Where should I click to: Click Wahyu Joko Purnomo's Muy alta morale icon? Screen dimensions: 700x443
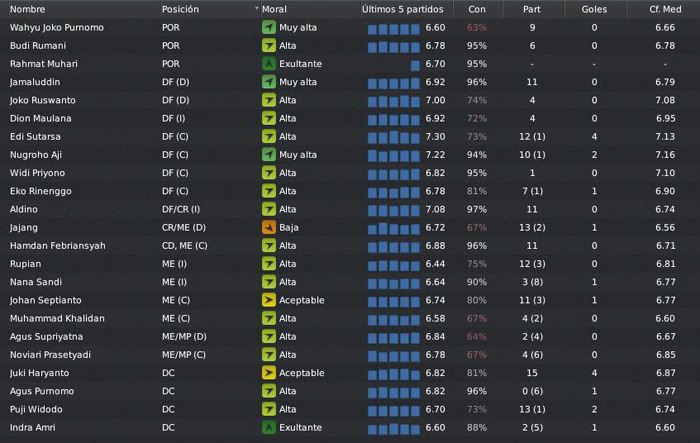pos(269,27)
